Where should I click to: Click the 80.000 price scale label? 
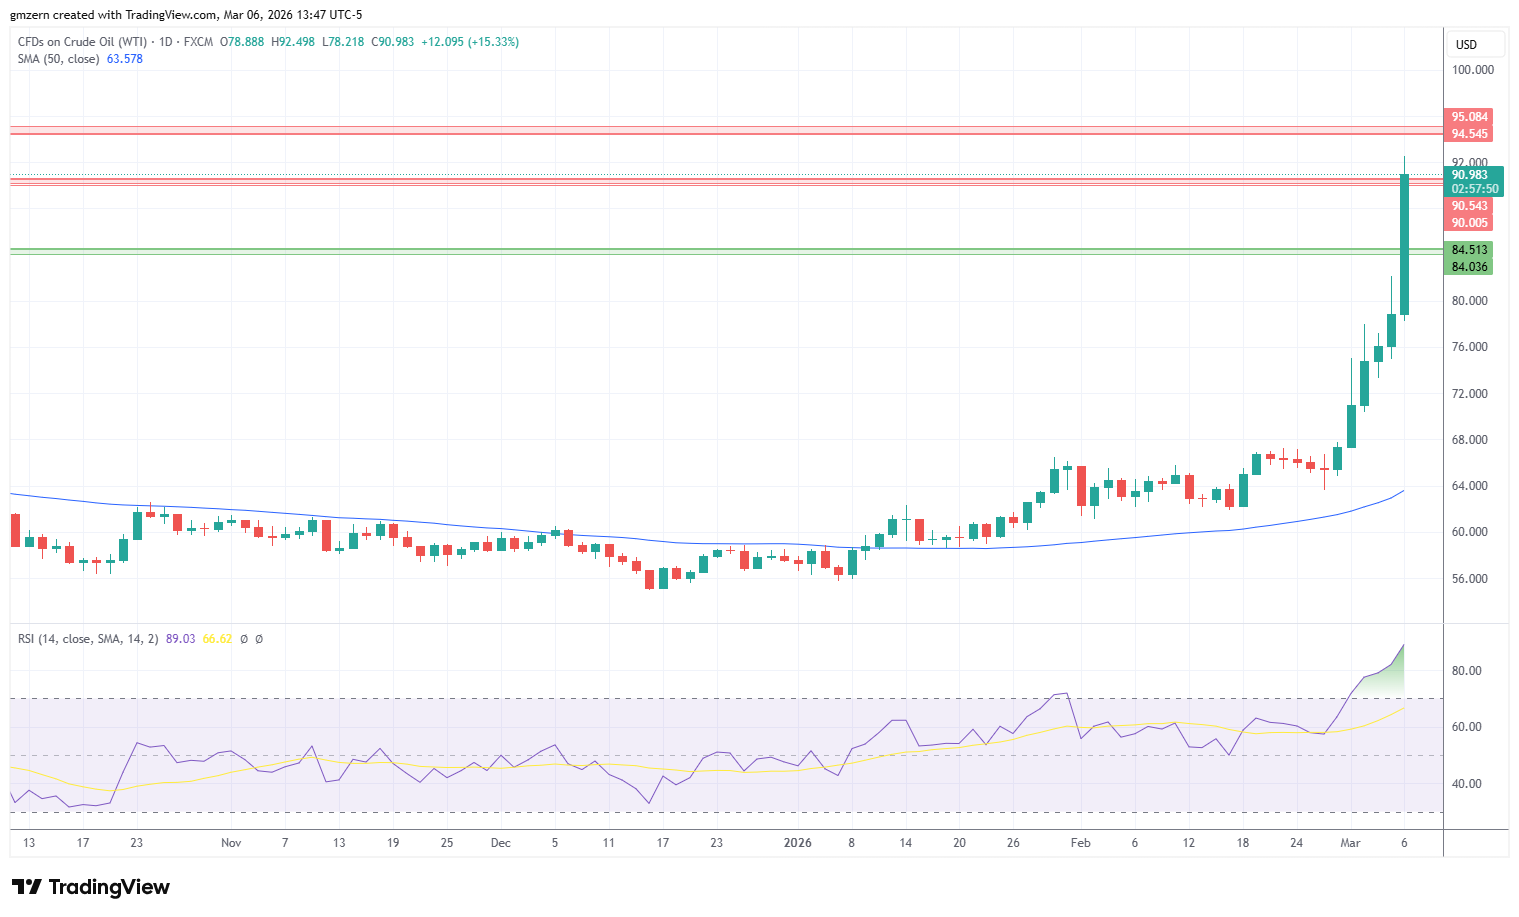[x=1469, y=301]
